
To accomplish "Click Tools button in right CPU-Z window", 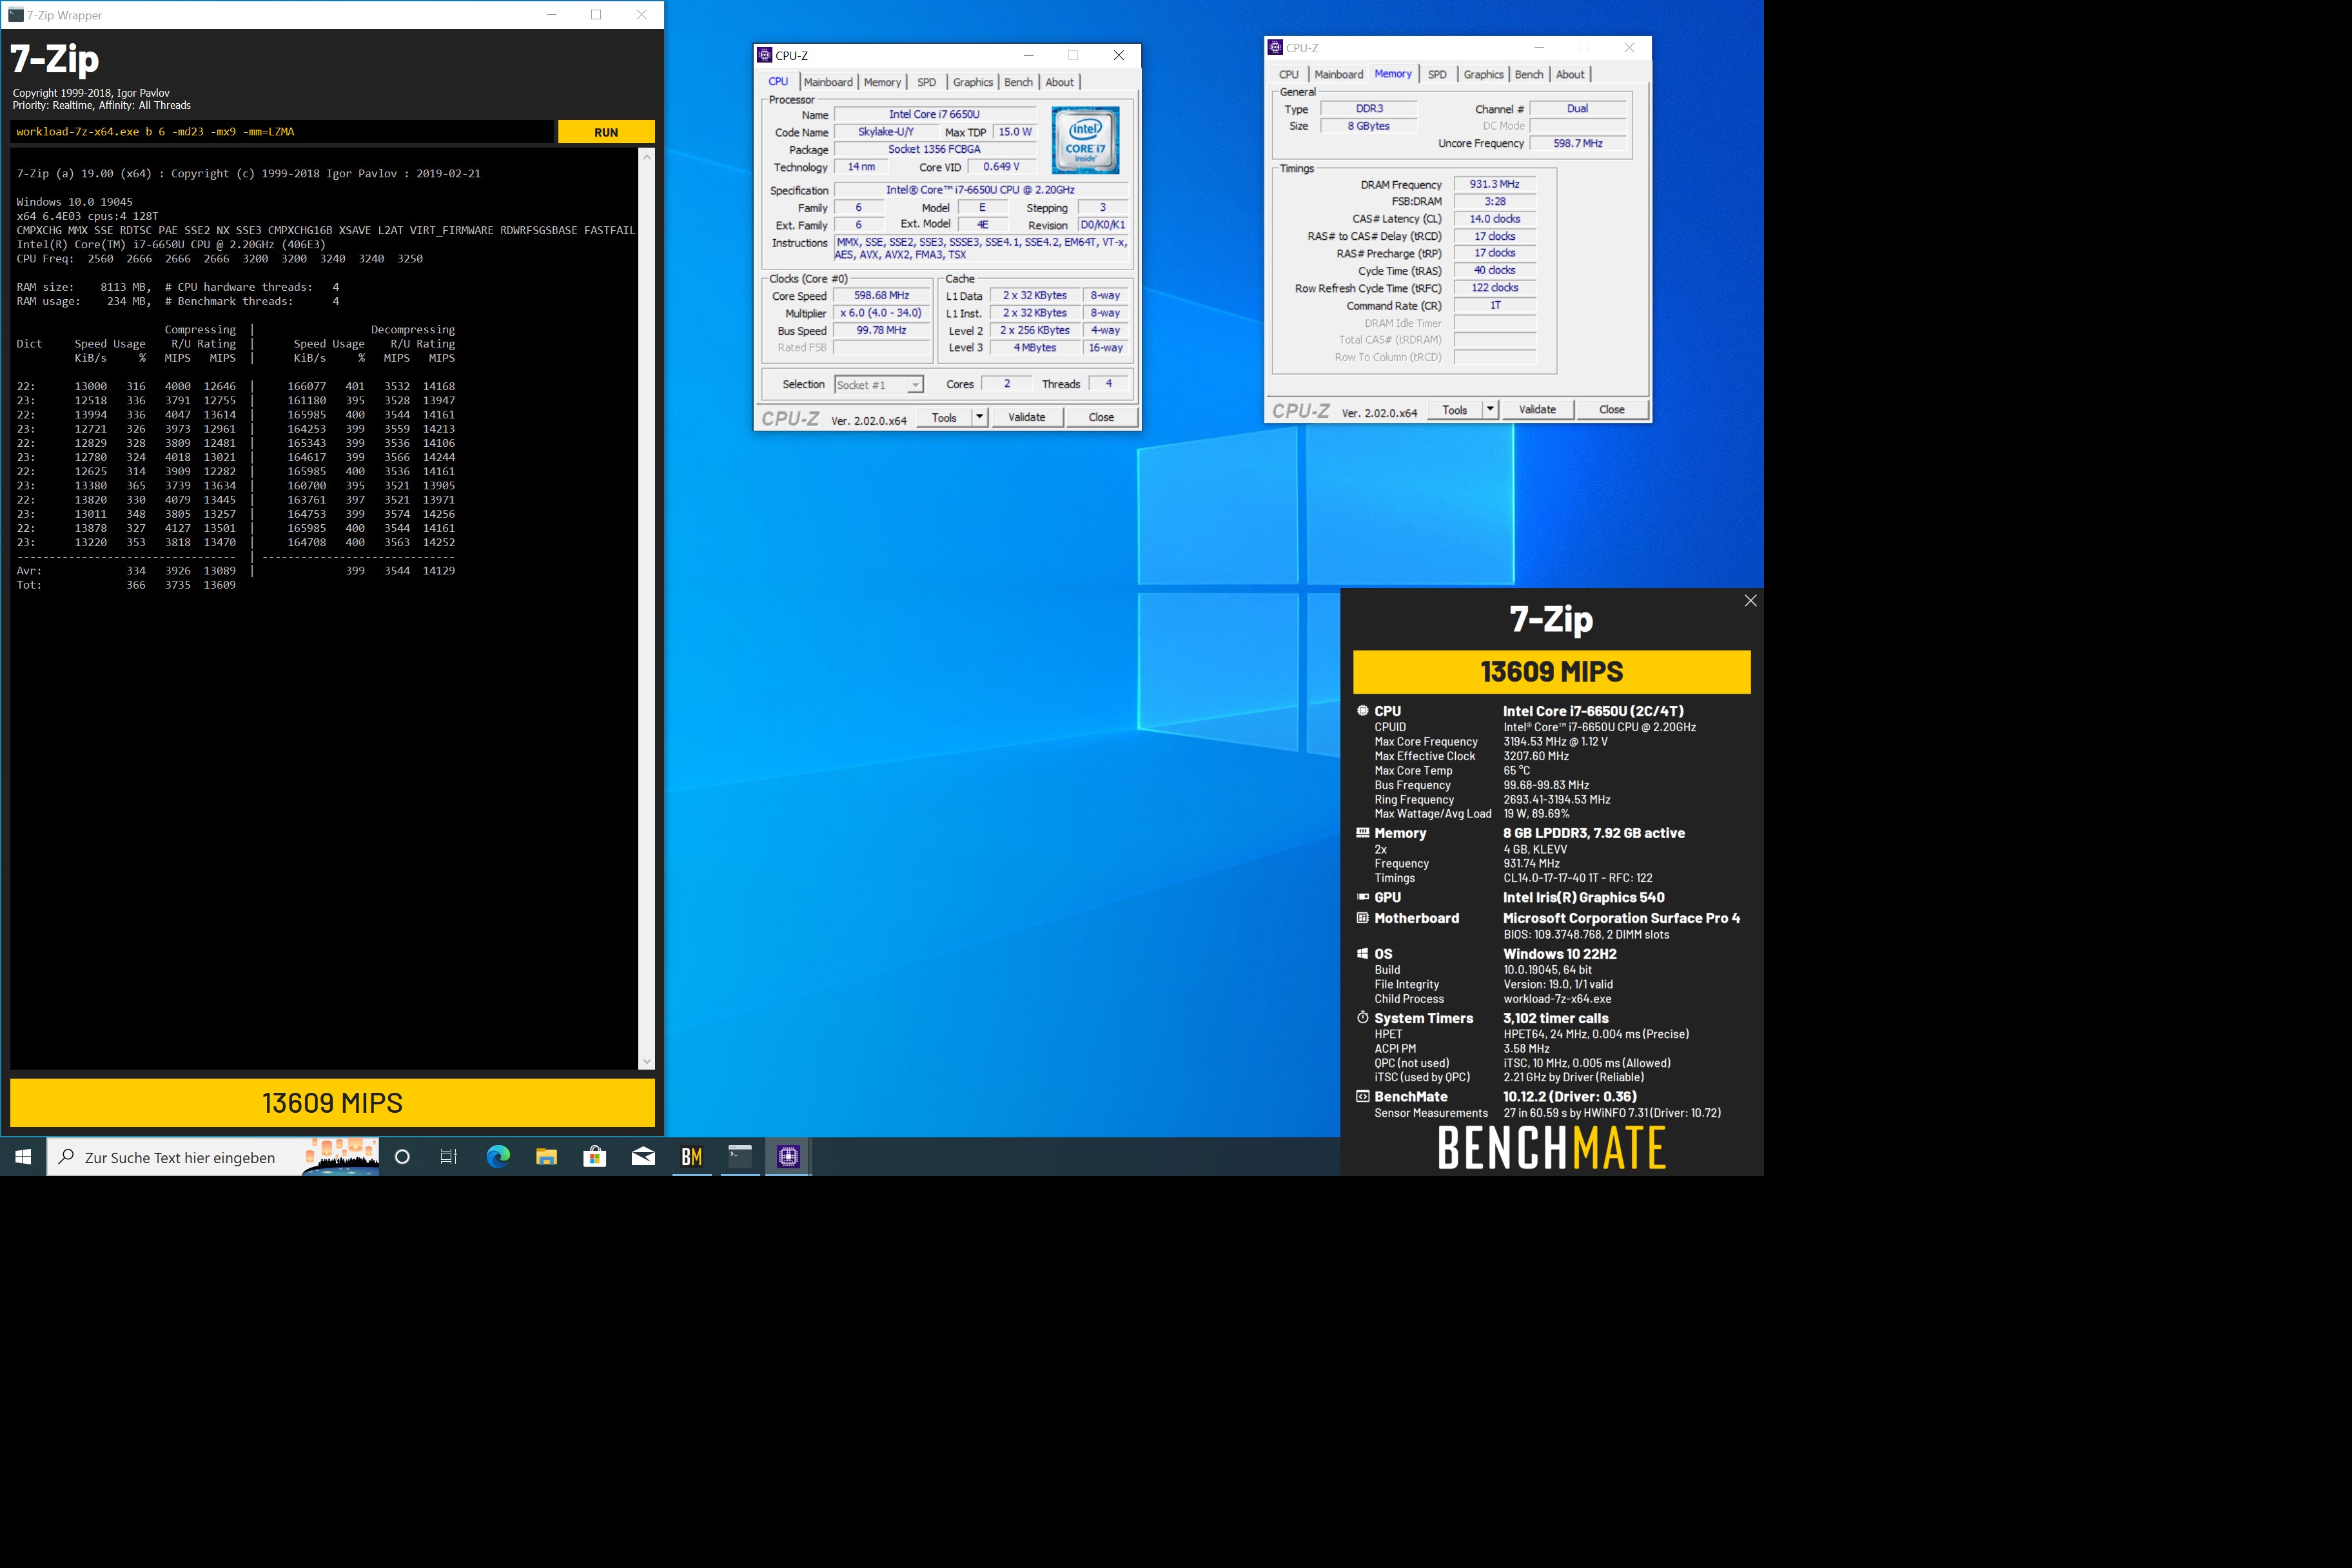I will (x=1455, y=410).
